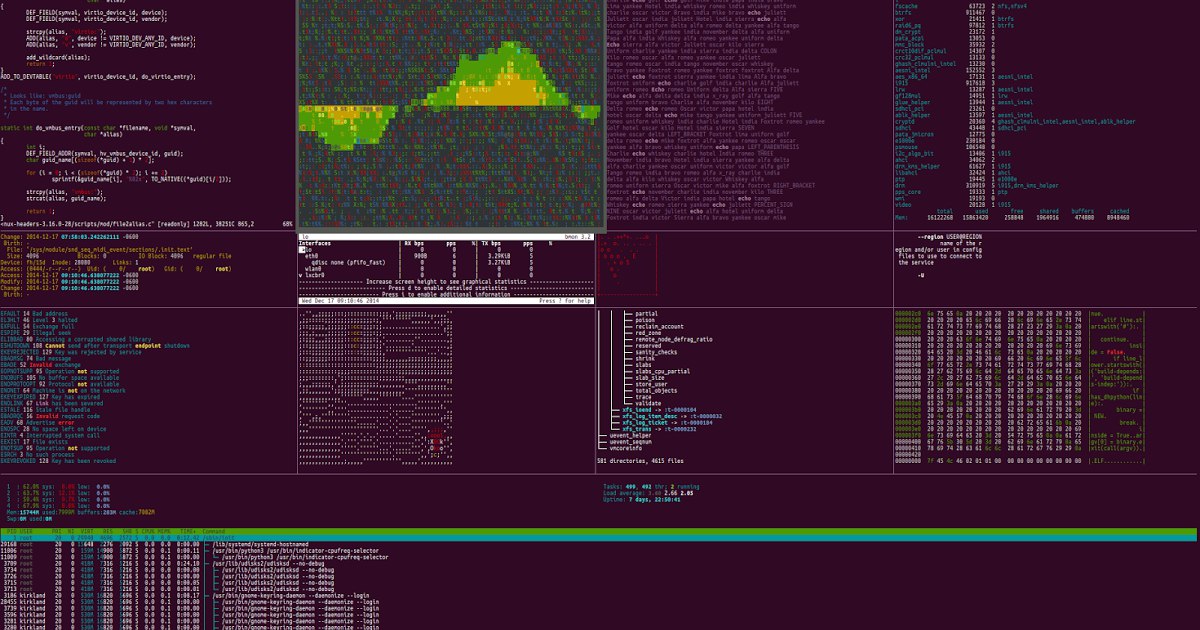Click the total_objects tree entry
Viewport: 1200px width, 630px height.
coord(656,391)
